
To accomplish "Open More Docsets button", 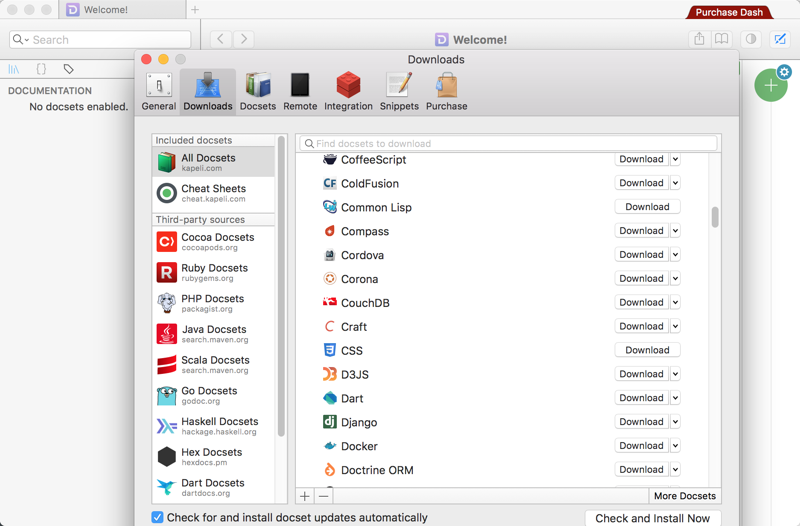I will (x=685, y=496).
